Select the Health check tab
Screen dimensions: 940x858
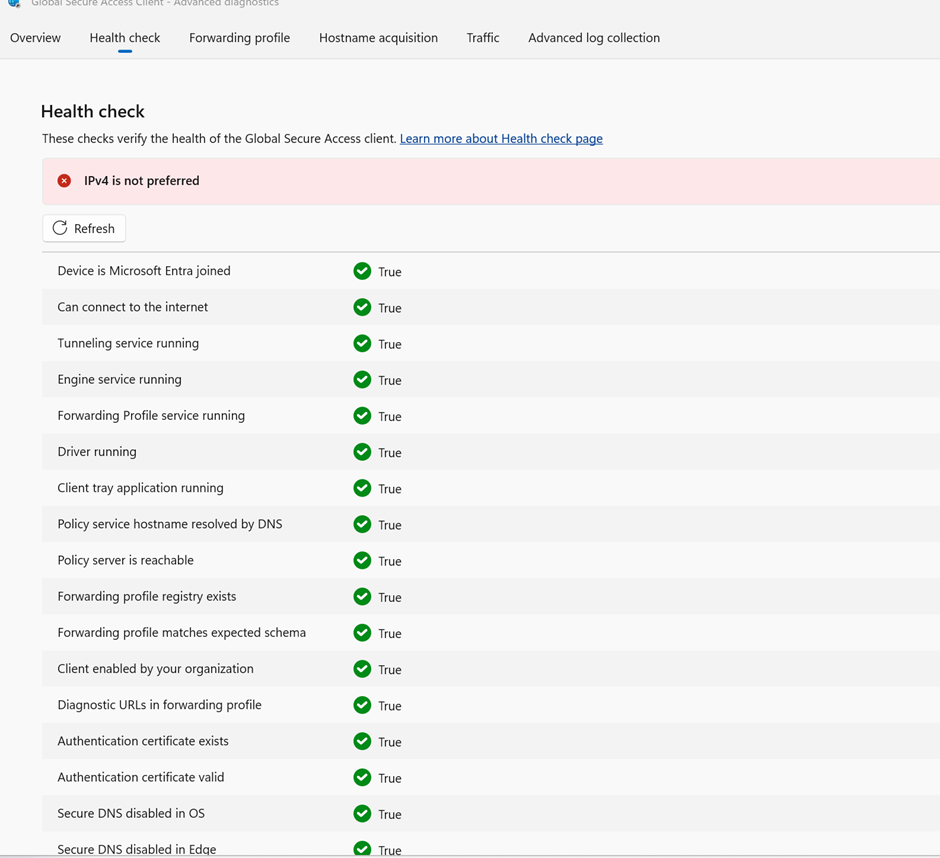(x=124, y=38)
